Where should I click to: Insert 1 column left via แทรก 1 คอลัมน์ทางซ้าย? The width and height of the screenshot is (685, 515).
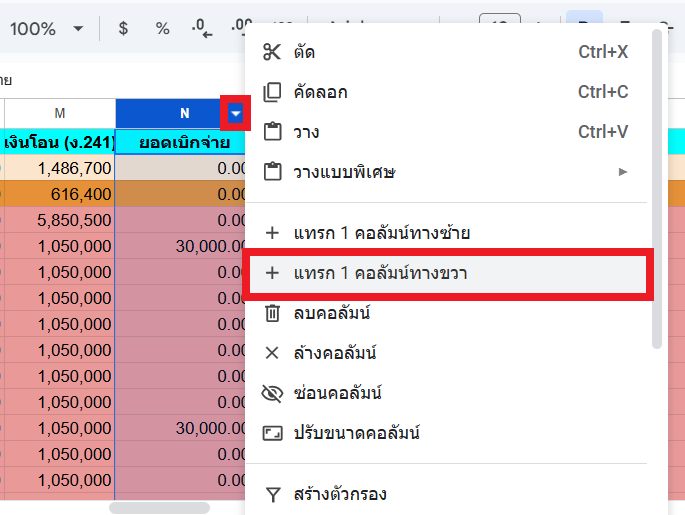click(x=446, y=233)
